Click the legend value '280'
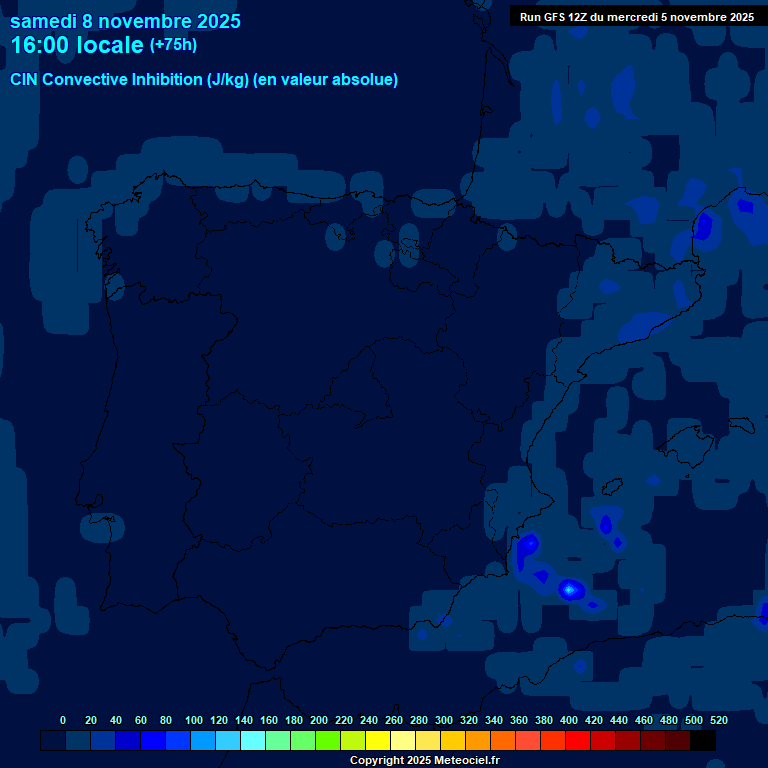Screen dimensions: 768x768 pos(419,720)
